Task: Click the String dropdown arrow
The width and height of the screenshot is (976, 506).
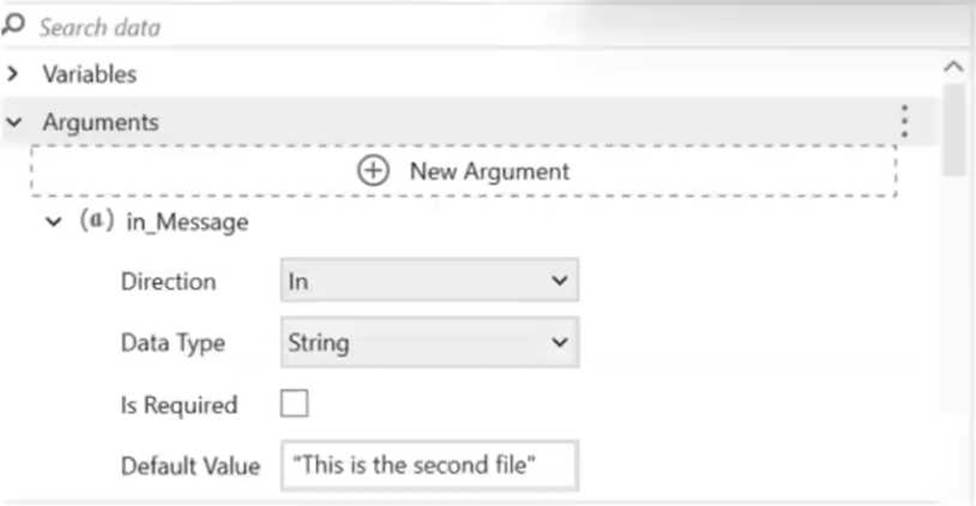Action: pyautogui.click(x=560, y=342)
